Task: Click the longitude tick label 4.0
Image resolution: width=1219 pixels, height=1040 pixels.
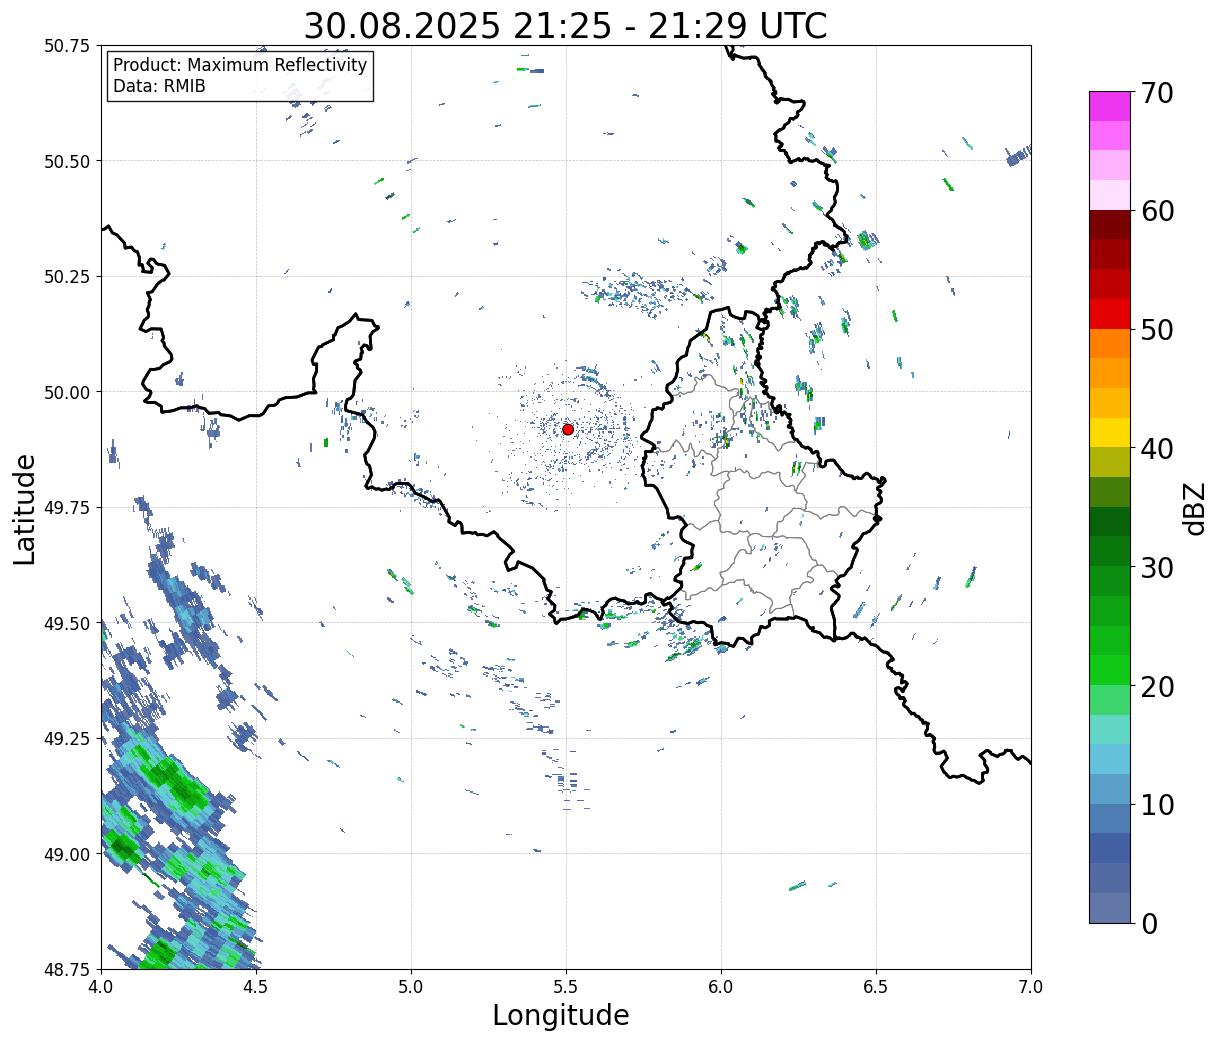Action: [x=101, y=987]
